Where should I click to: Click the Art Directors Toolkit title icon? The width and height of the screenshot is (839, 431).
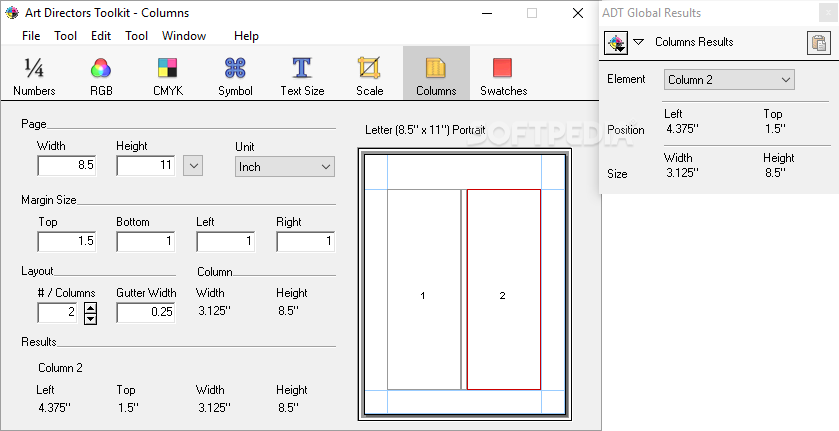pyautogui.click(x=12, y=13)
